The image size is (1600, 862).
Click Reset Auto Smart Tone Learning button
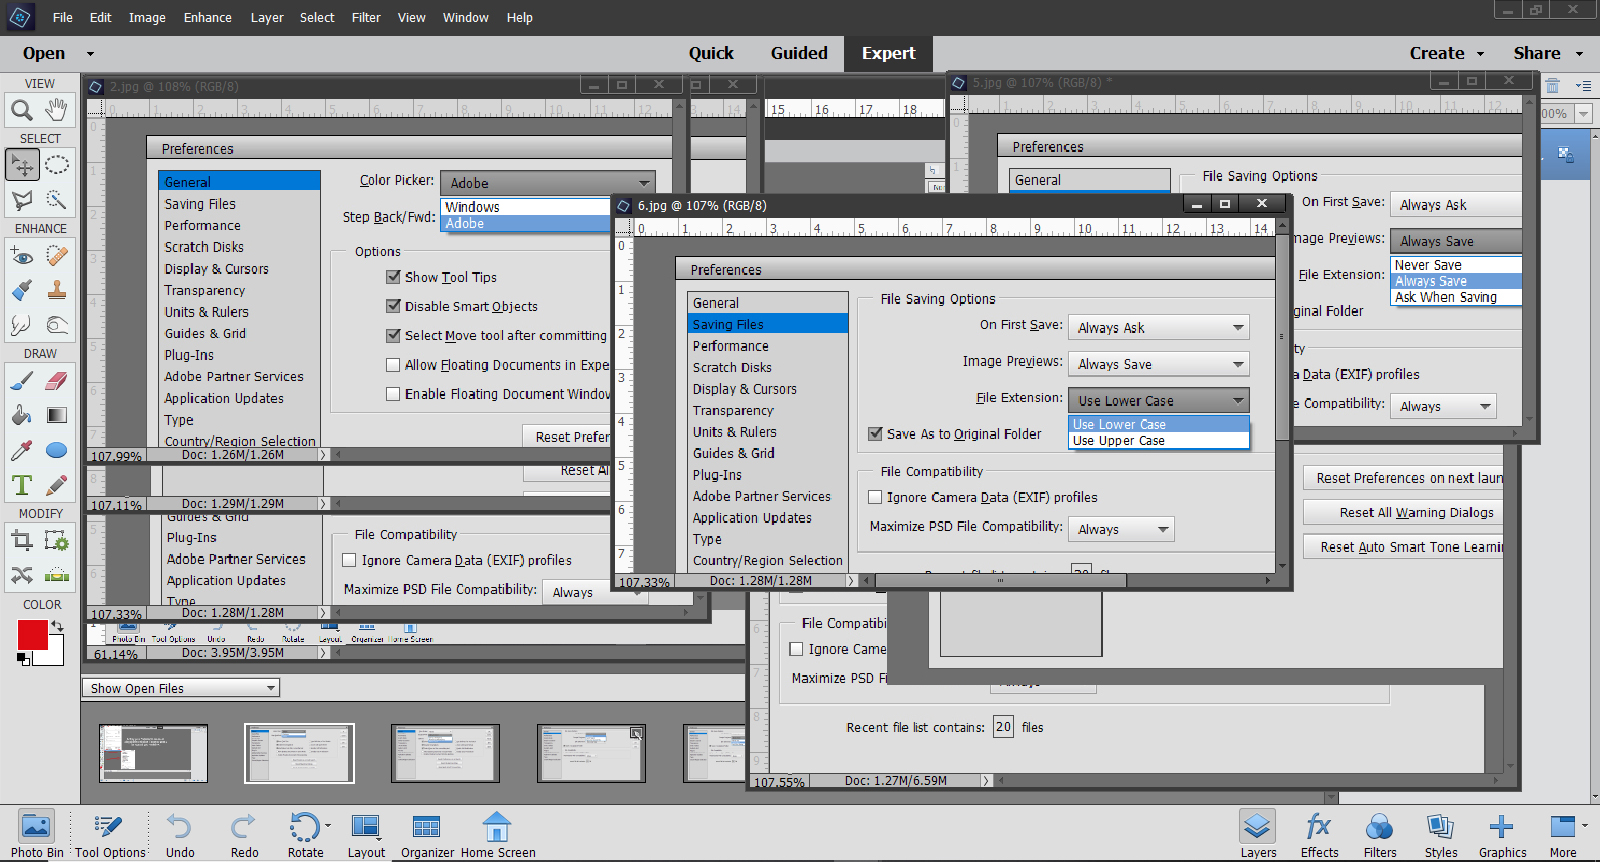1403,547
